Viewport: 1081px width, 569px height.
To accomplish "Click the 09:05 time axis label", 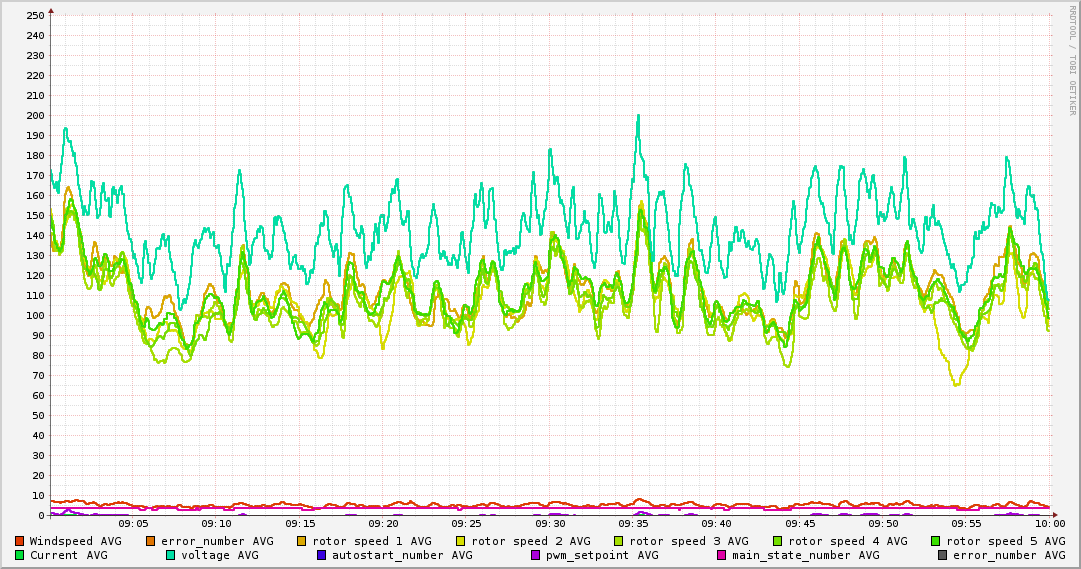I will (134, 523).
